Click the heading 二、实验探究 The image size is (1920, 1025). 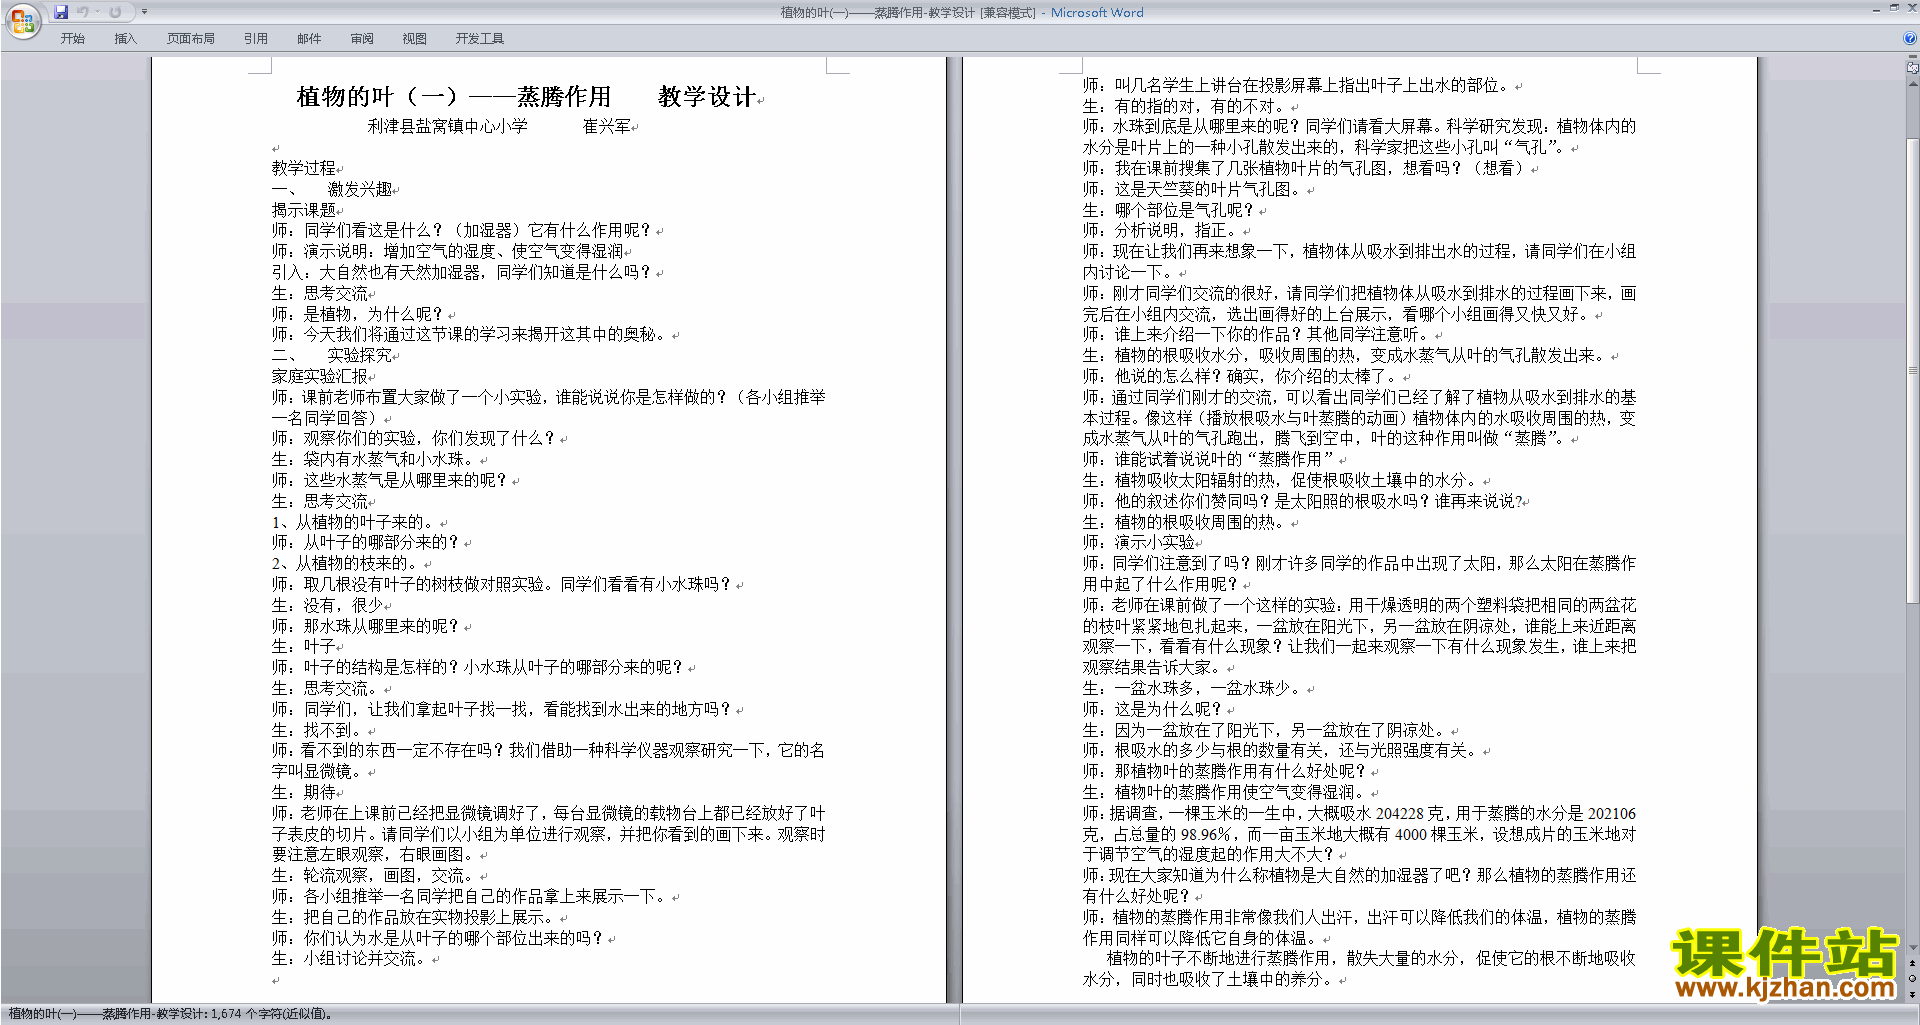(x=332, y=355)
